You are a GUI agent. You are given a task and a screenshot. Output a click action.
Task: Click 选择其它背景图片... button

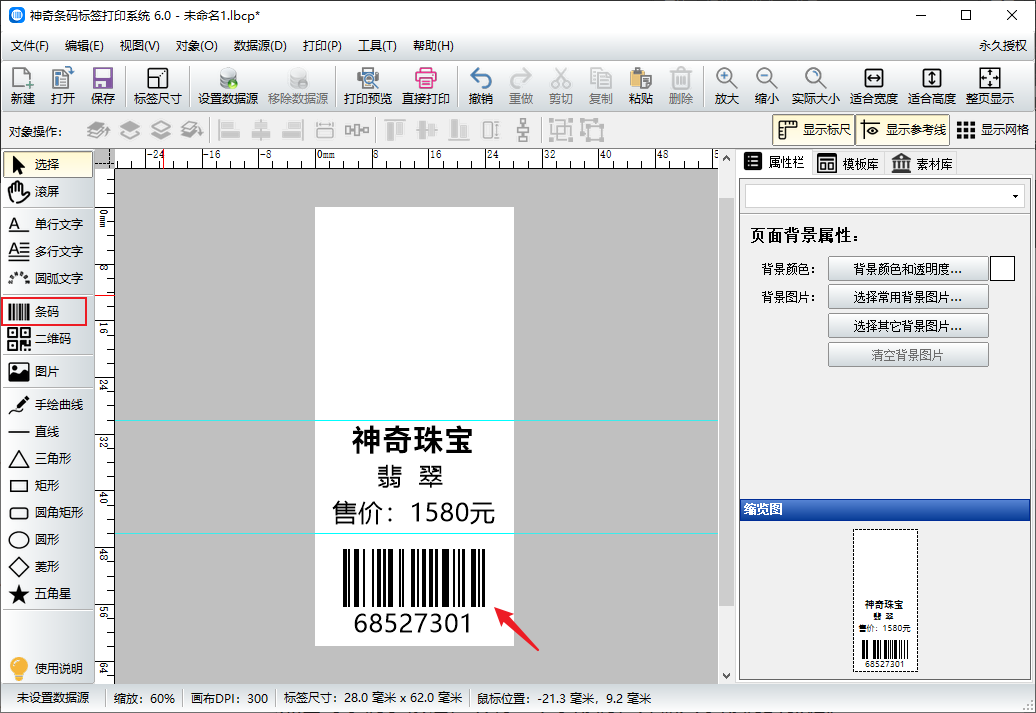pyautogui.click(x=908, y=326)
